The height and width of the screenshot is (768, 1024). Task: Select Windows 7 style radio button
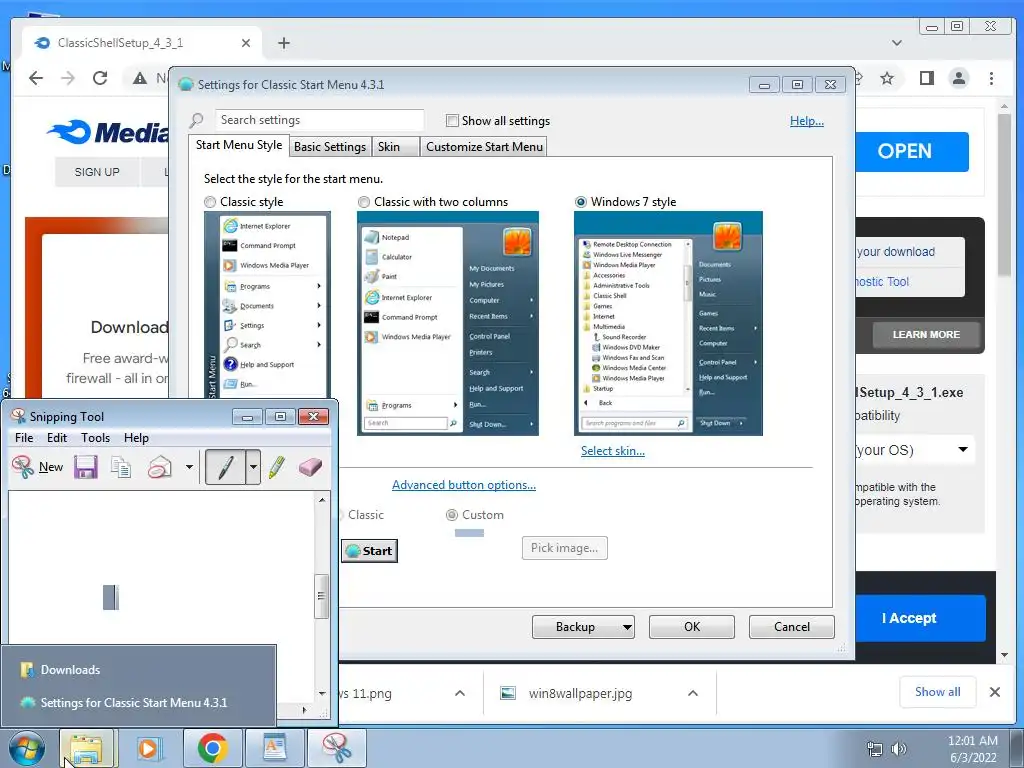581,202
